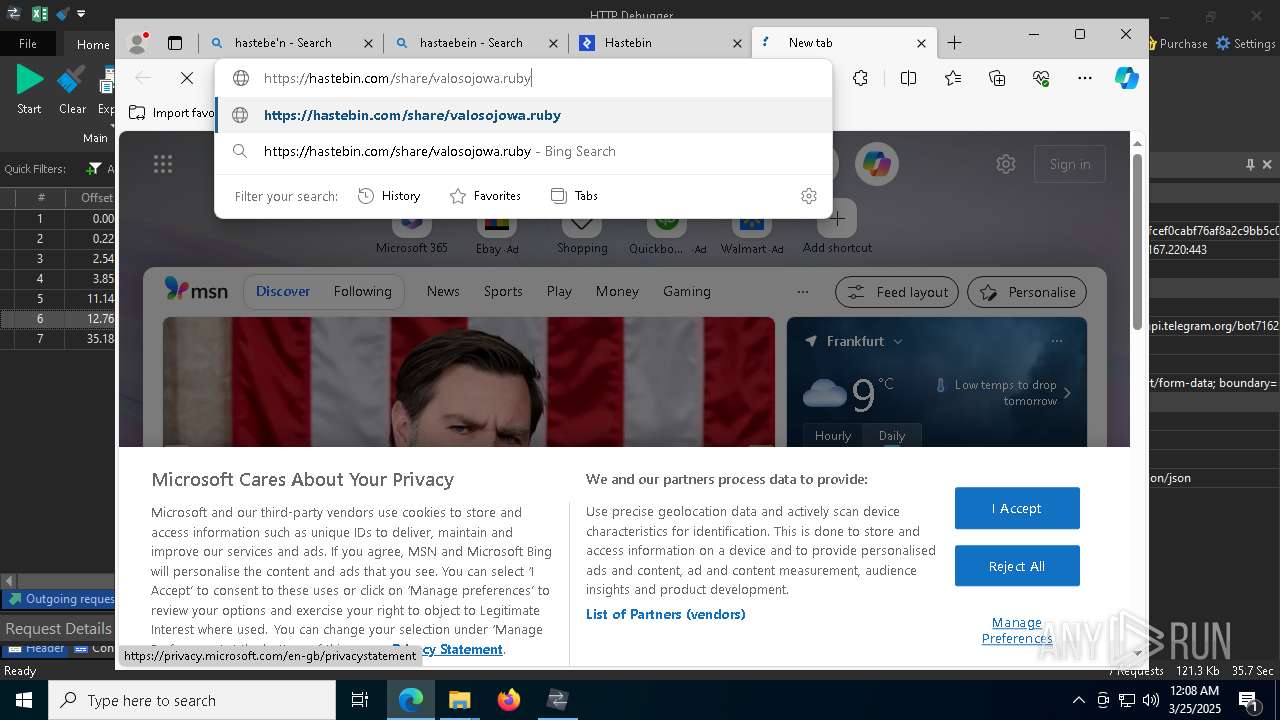Open weather card more options
This screenshot has height=720, width=1280.
coord(1056,341)
